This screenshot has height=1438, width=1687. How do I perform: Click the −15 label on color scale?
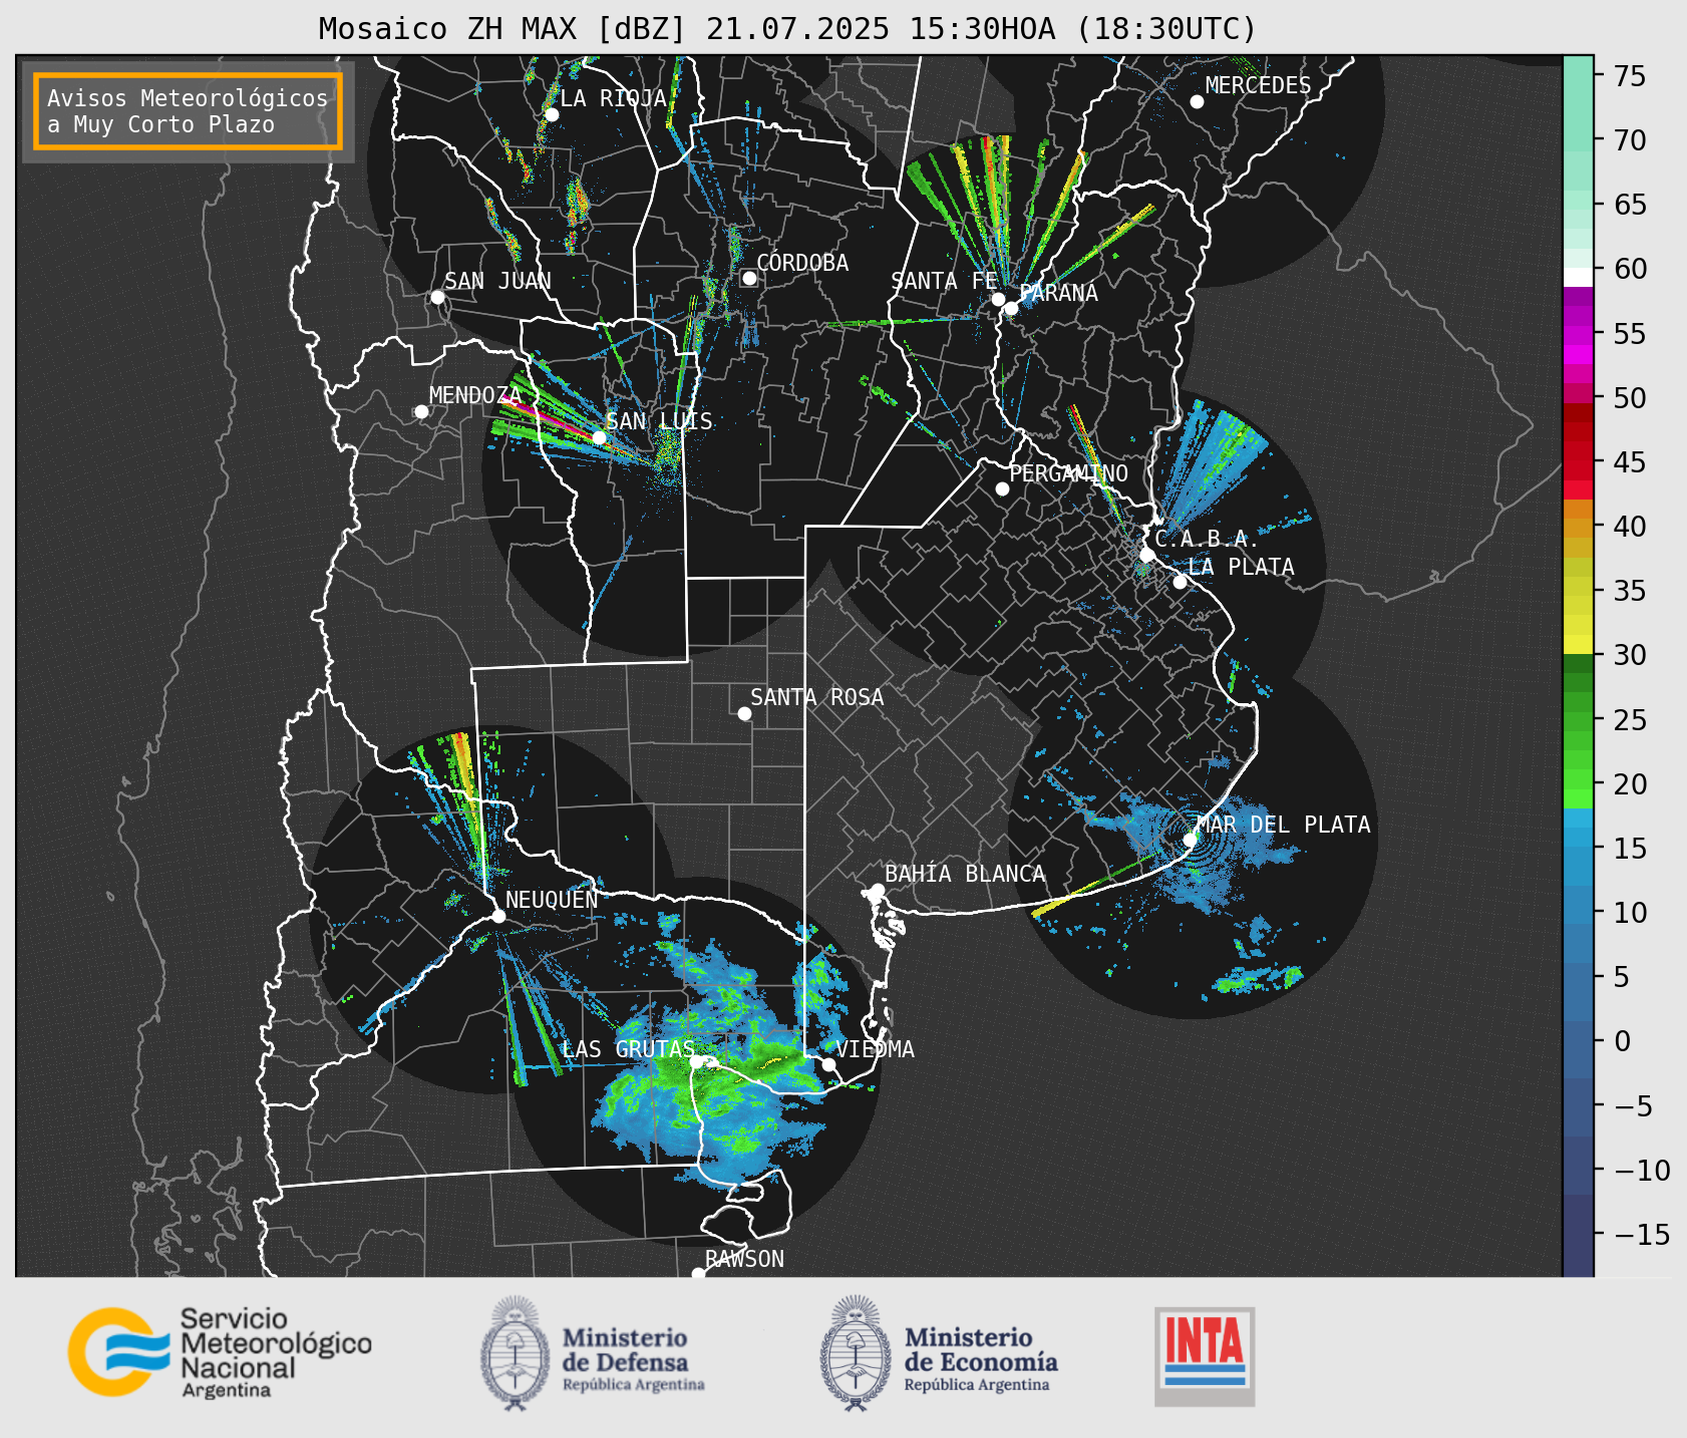pyautogui.click(x=1642, y=1234)
